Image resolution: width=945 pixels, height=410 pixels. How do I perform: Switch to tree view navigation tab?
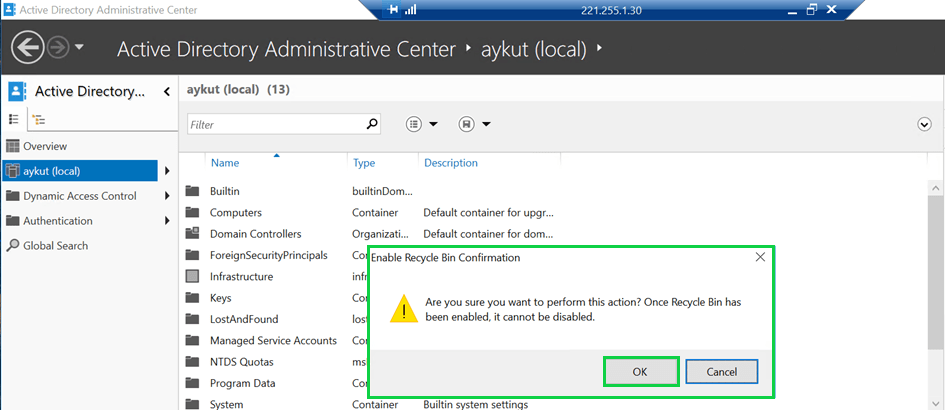(x=39, y=119)
